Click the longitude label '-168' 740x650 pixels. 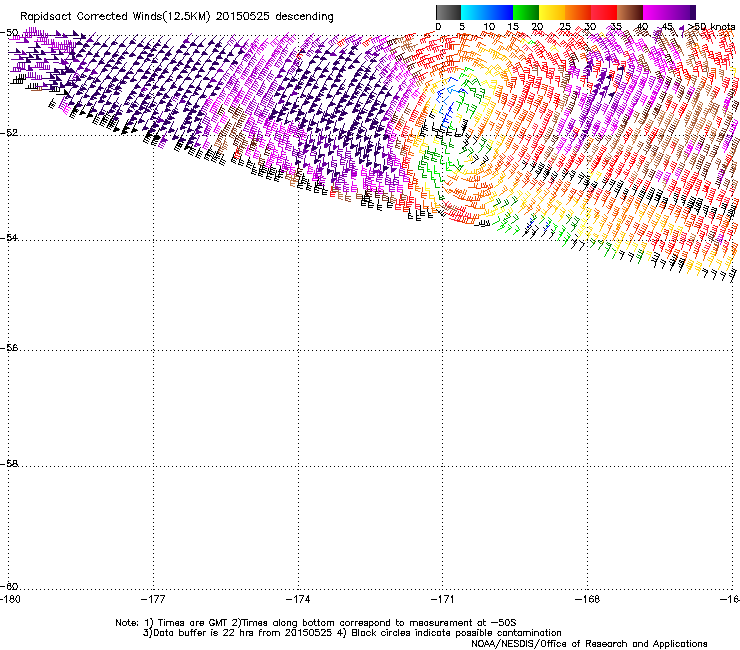coord(588,599)
